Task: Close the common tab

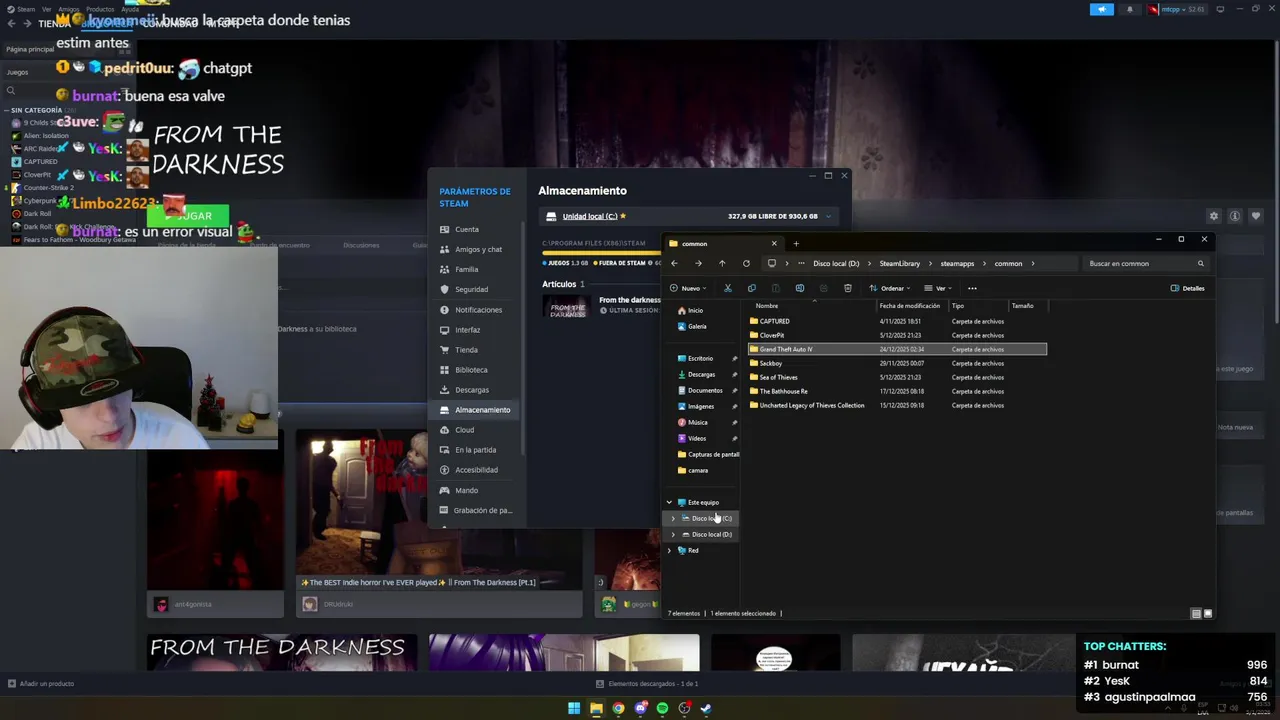Action: (773, 243)
